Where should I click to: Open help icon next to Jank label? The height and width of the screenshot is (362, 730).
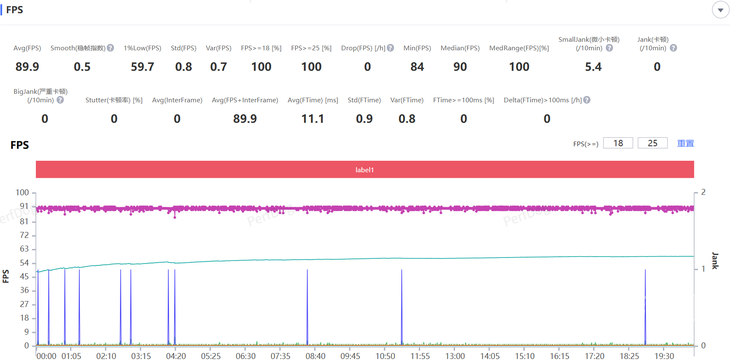[x=673, y=48]
